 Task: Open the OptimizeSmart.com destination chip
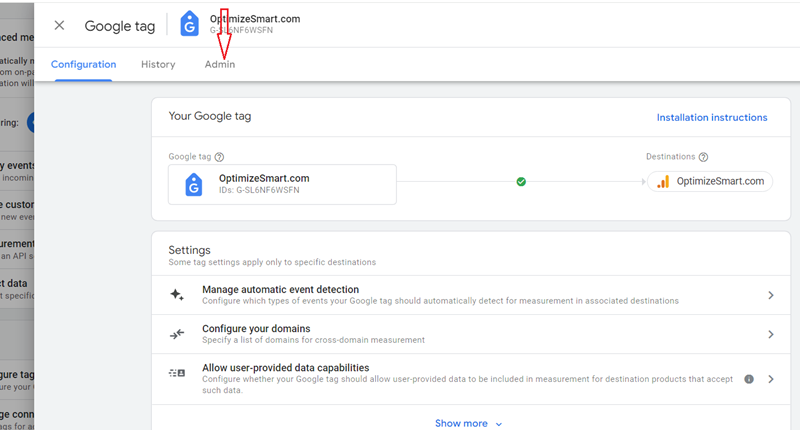tap(710, 182)
